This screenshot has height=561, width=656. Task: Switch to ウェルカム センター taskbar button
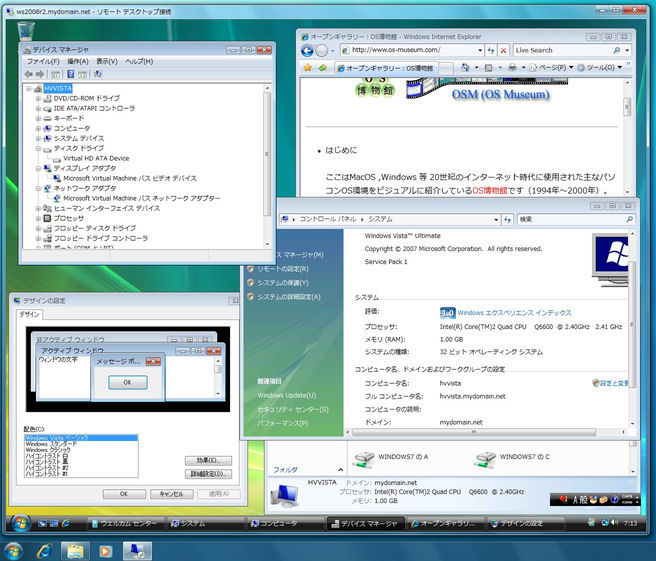pyautogui.click(x=124, y=523)
